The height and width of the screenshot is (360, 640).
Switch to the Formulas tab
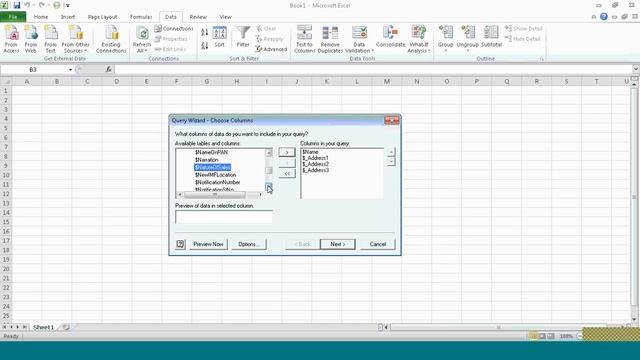141,17
